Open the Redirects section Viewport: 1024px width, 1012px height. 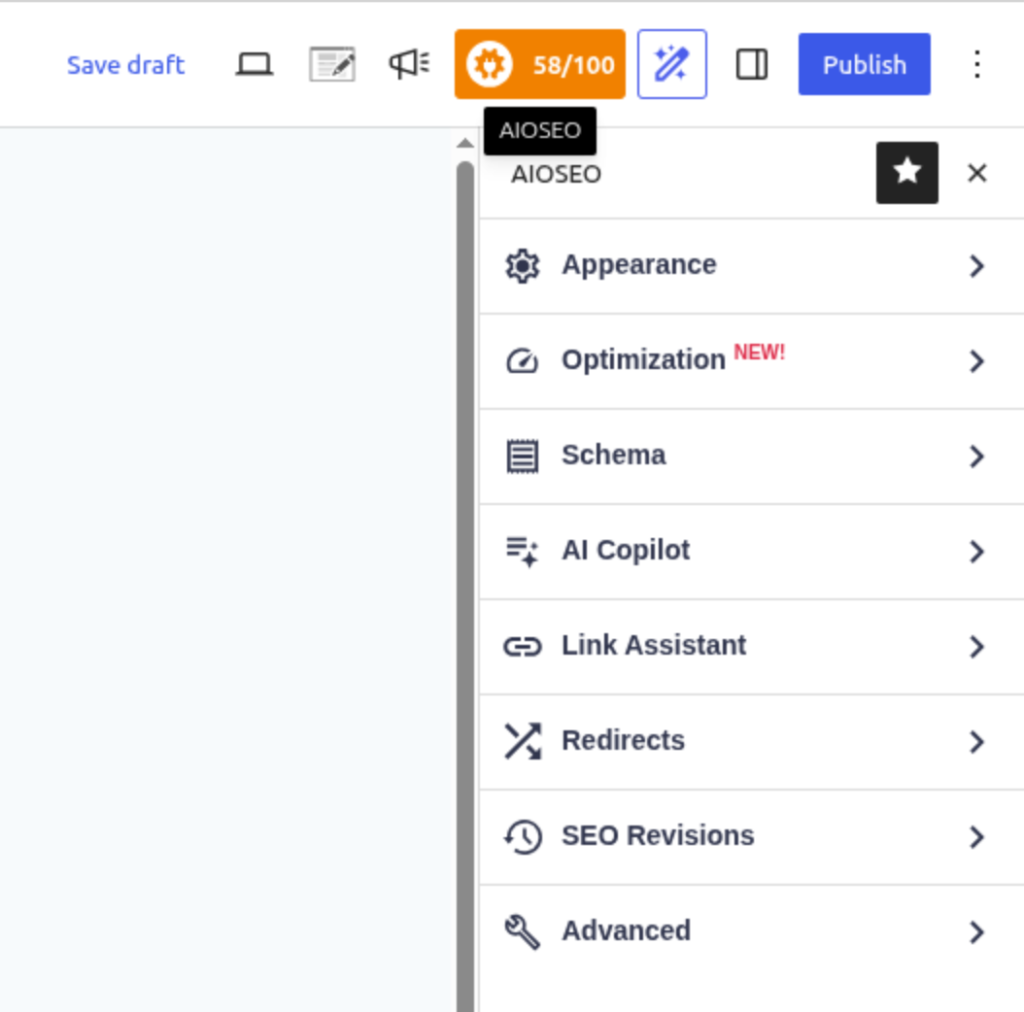752,742
